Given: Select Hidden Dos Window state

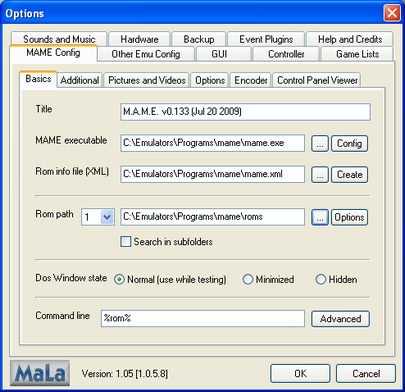Looking at the screenshot, I should point(321,279).
